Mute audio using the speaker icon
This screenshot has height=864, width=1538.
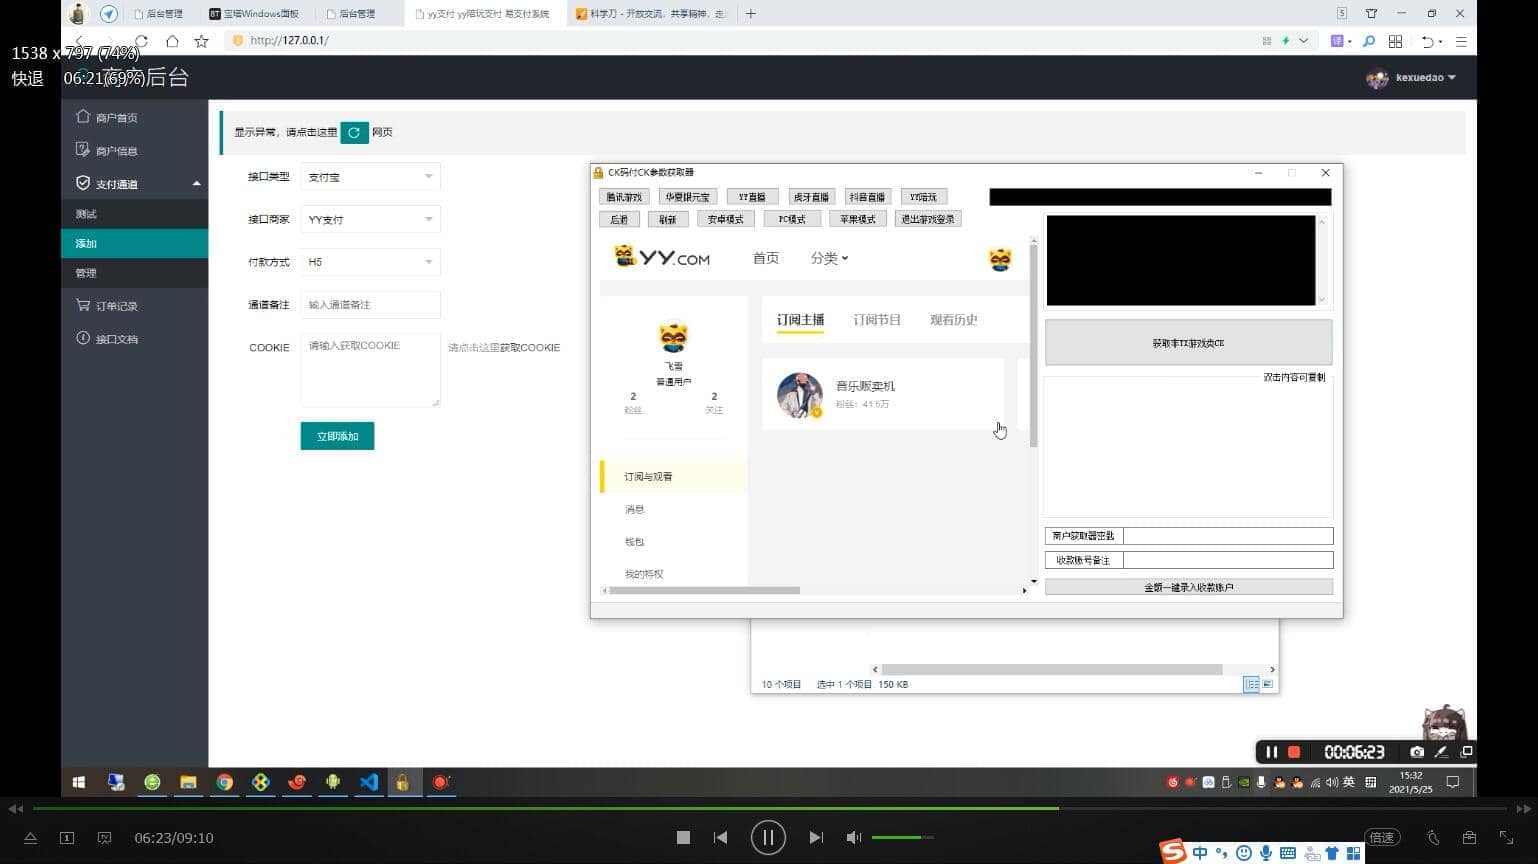click(853, 838)
